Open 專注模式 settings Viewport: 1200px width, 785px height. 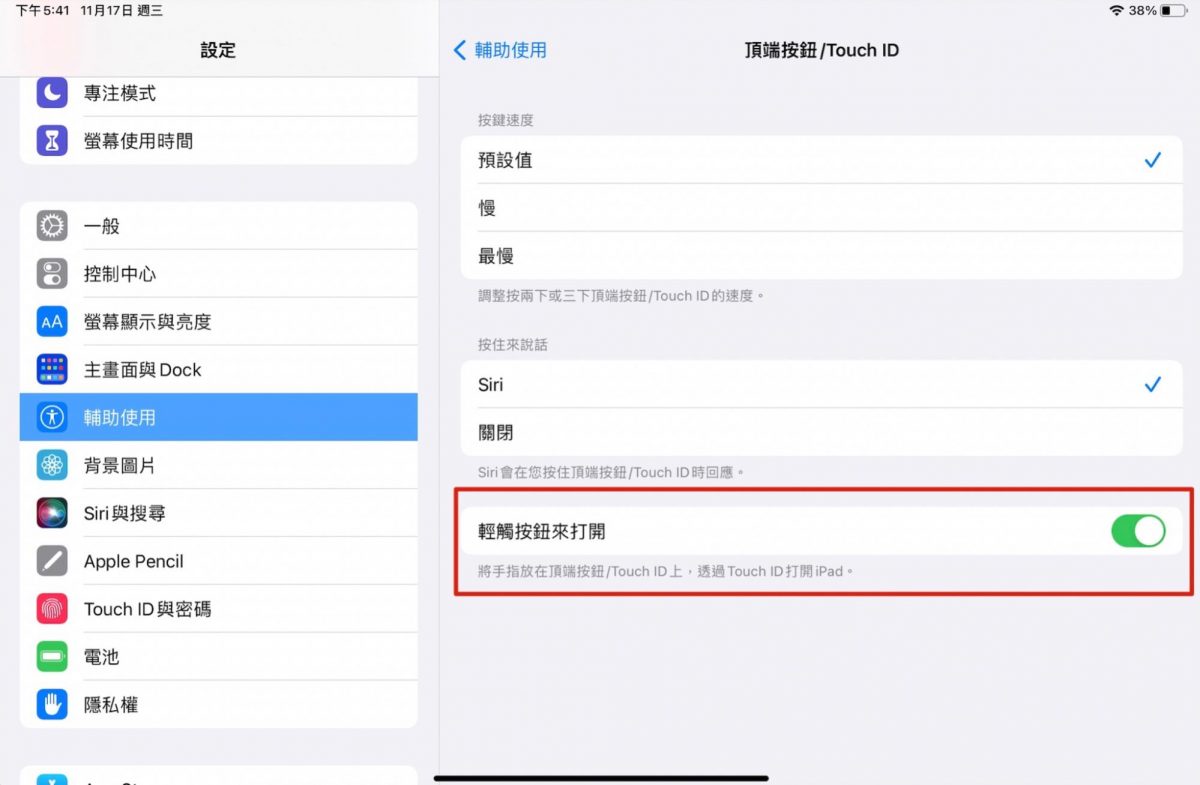point(218,93)
